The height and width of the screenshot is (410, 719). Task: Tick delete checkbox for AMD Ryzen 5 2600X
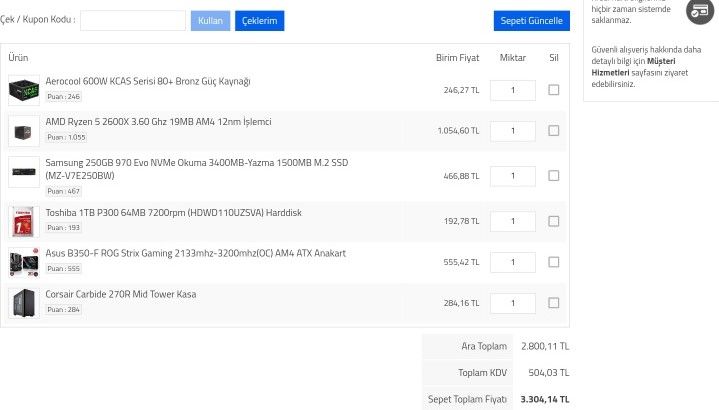click(x=553, y=131)
